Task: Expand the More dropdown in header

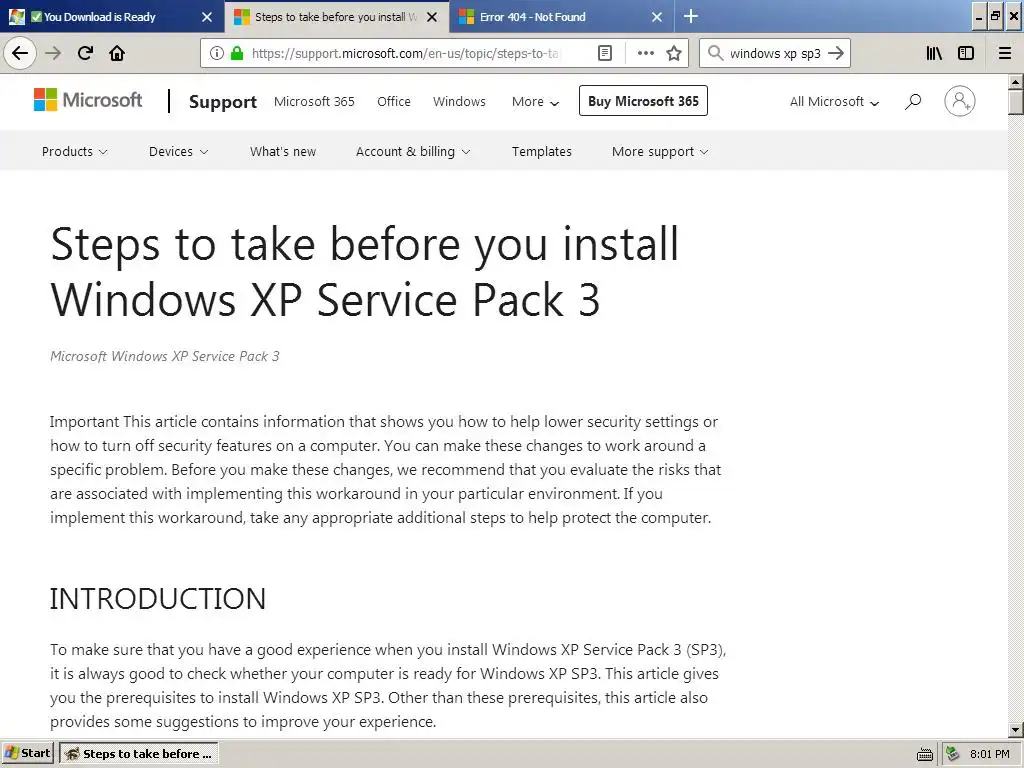Action: pos(536,101)
